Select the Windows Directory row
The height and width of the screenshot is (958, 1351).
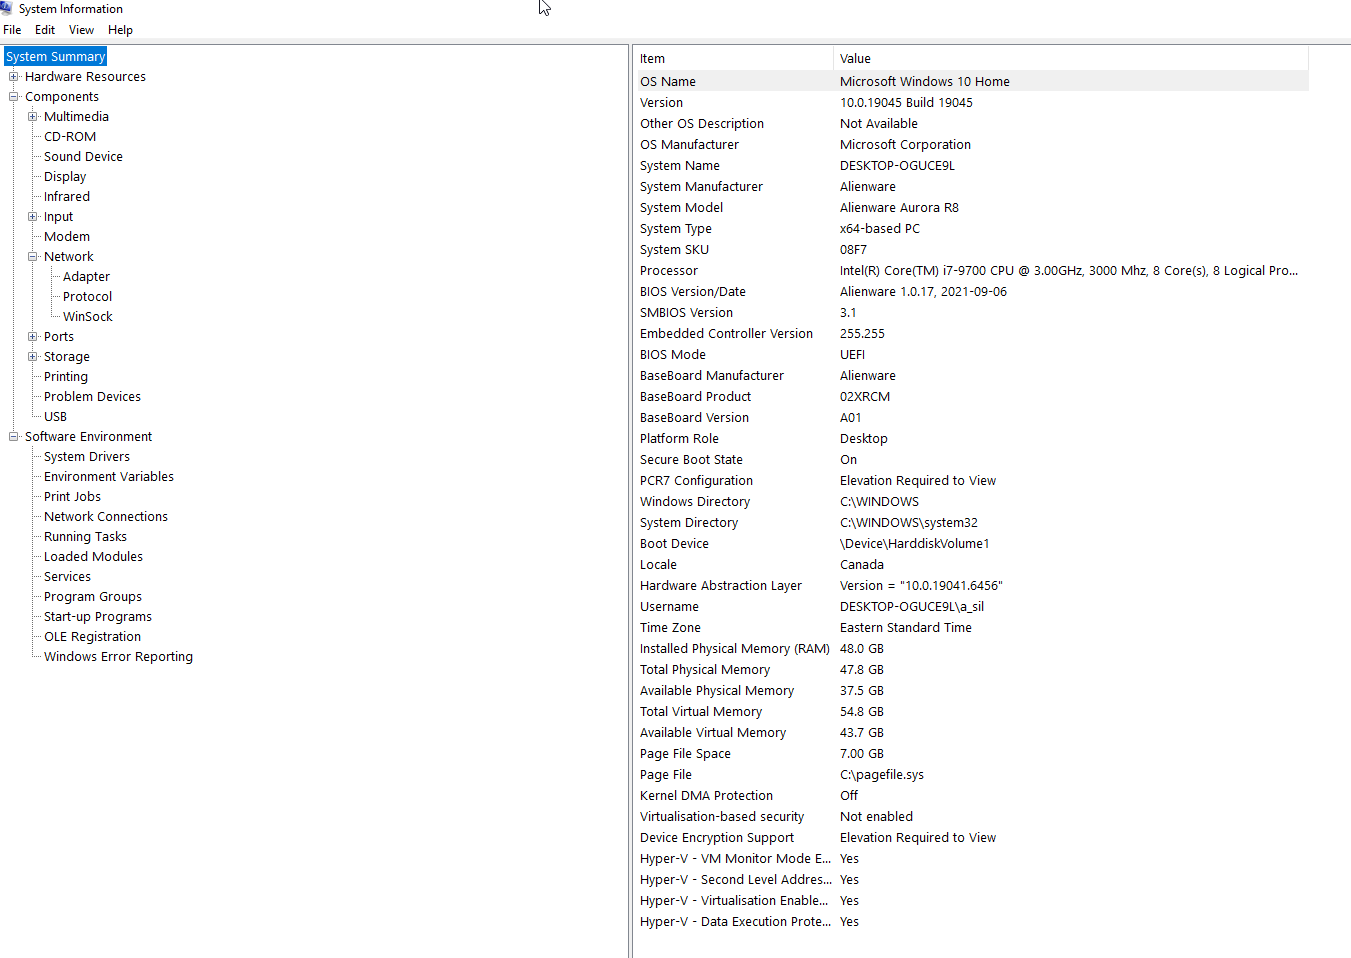point(971,502)
